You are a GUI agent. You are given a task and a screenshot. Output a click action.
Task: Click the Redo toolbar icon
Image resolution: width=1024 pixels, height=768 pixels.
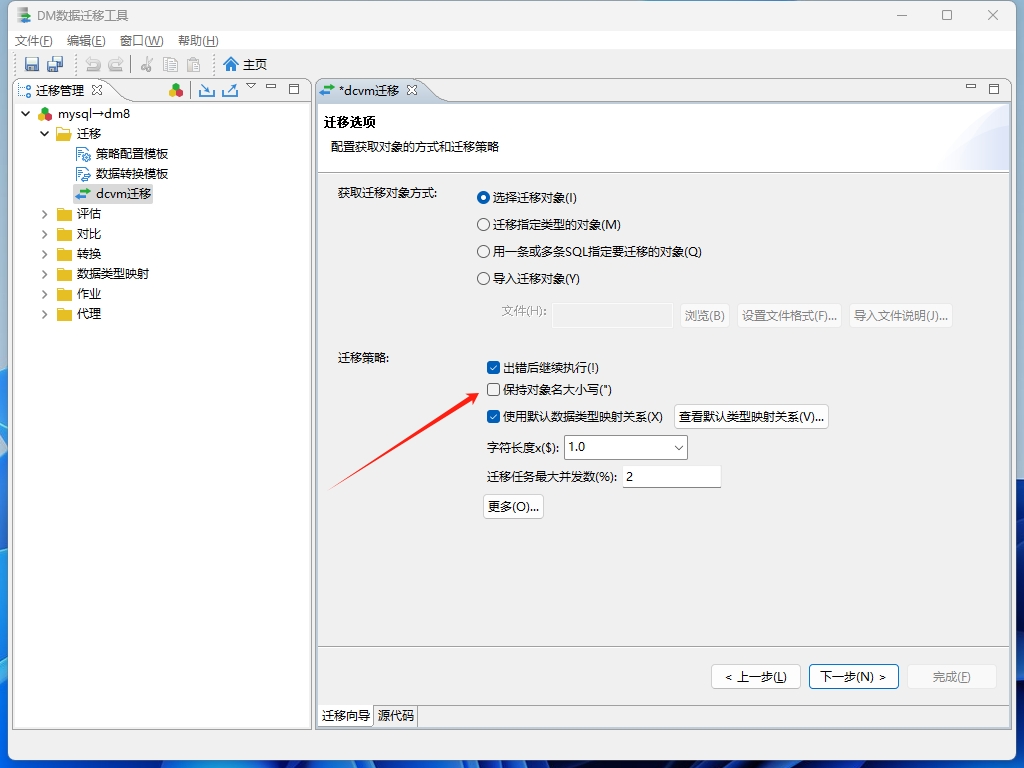[x=116, y=64]
